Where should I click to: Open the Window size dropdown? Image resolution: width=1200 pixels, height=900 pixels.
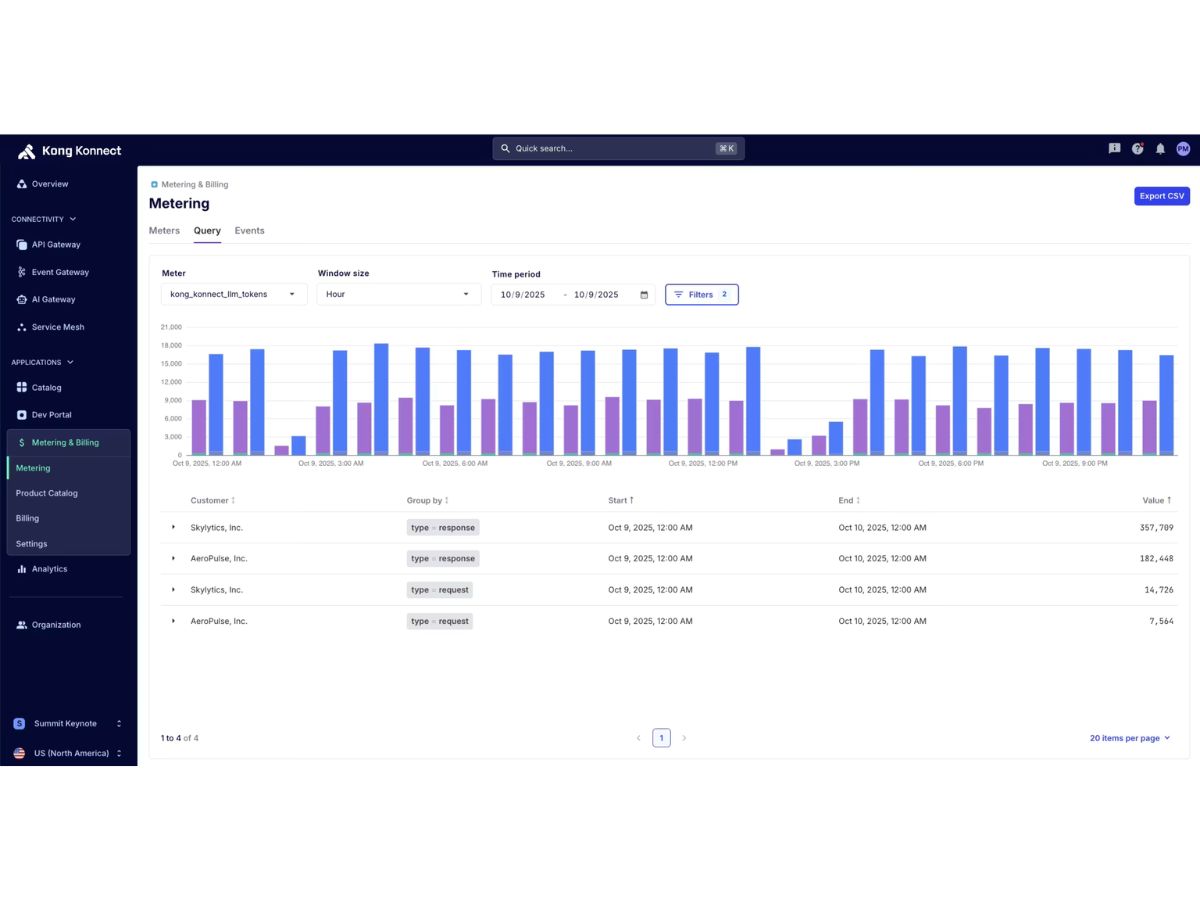click(x=398, y=294)
